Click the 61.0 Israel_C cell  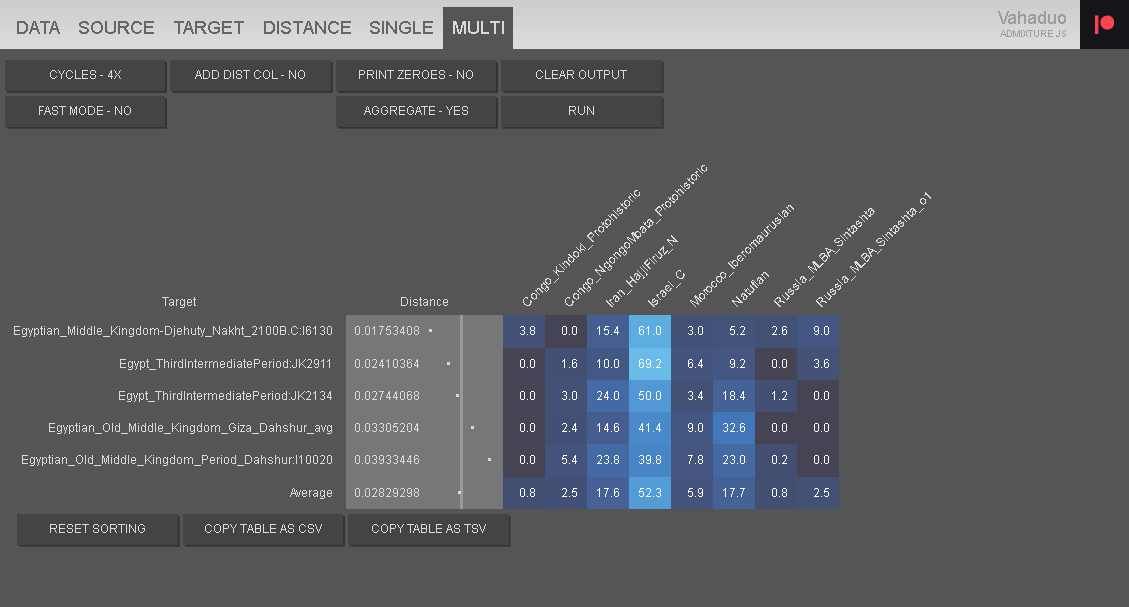click(x=649, y=331)
